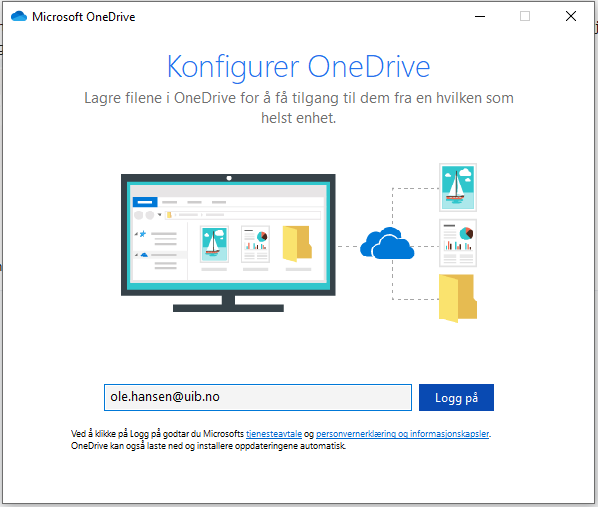Click the sailboat picture icon beside cloud
The width and height of the screenshot is (598, 507).
pyautogui.click(x=458, y=188)
